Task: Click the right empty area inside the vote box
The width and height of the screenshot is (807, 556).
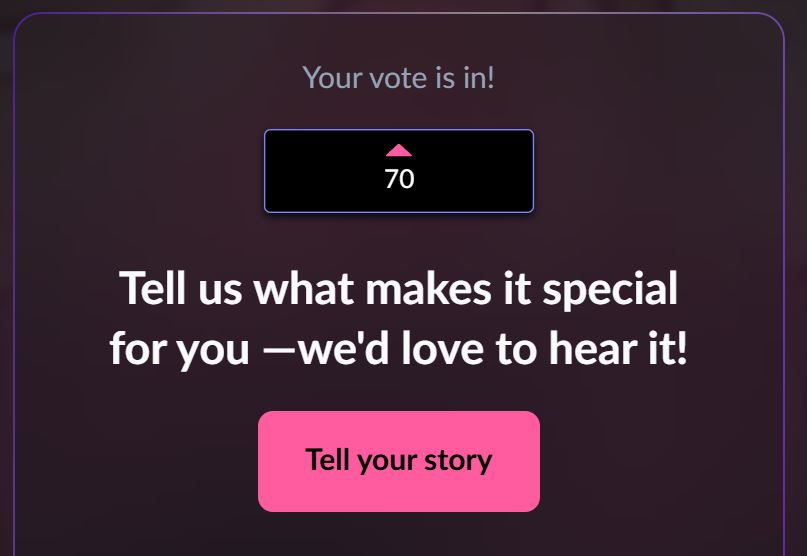Action: click(x=485, y=171)
